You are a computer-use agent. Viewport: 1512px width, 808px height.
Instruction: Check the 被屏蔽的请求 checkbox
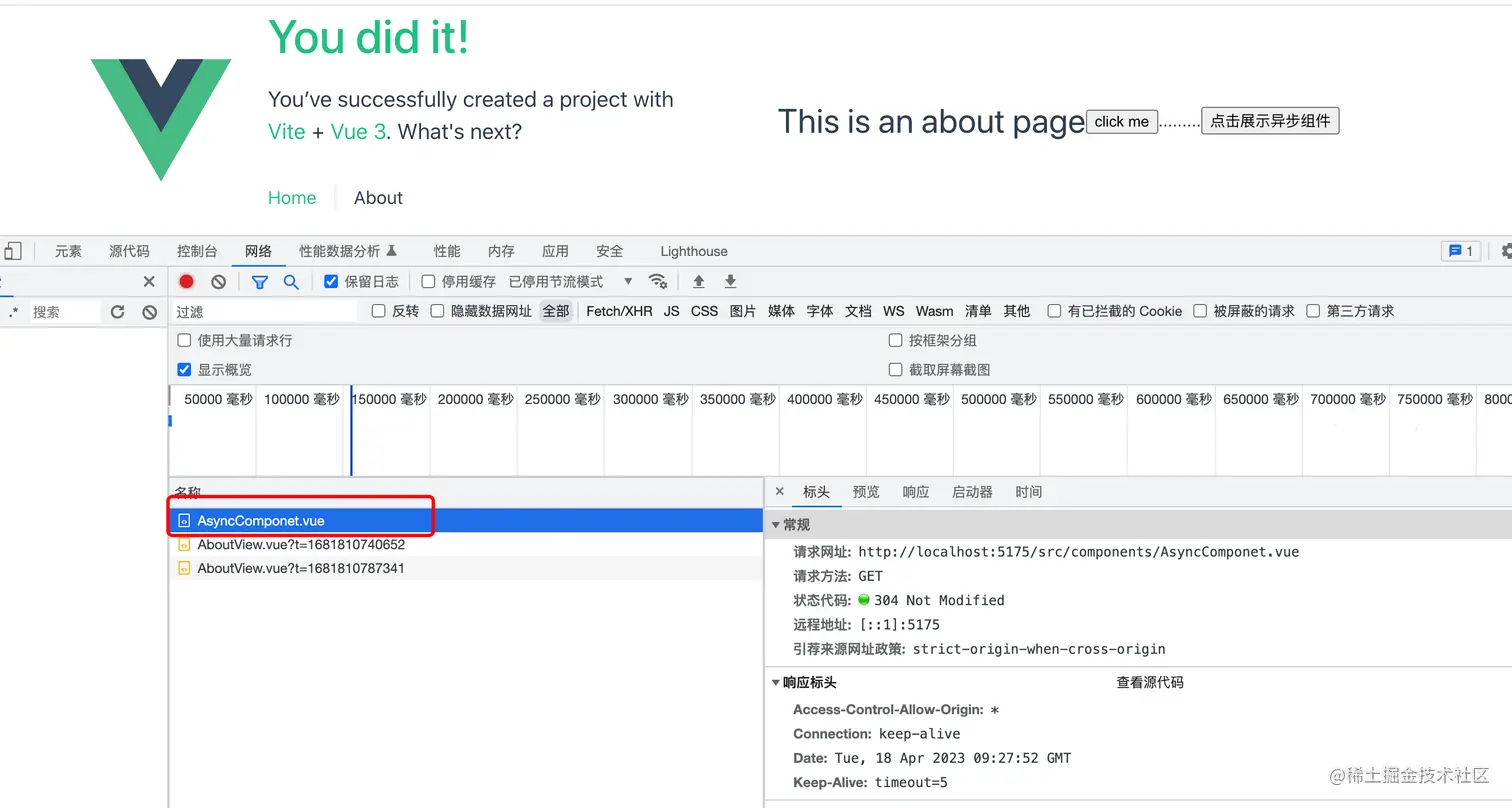point(1201,311)
